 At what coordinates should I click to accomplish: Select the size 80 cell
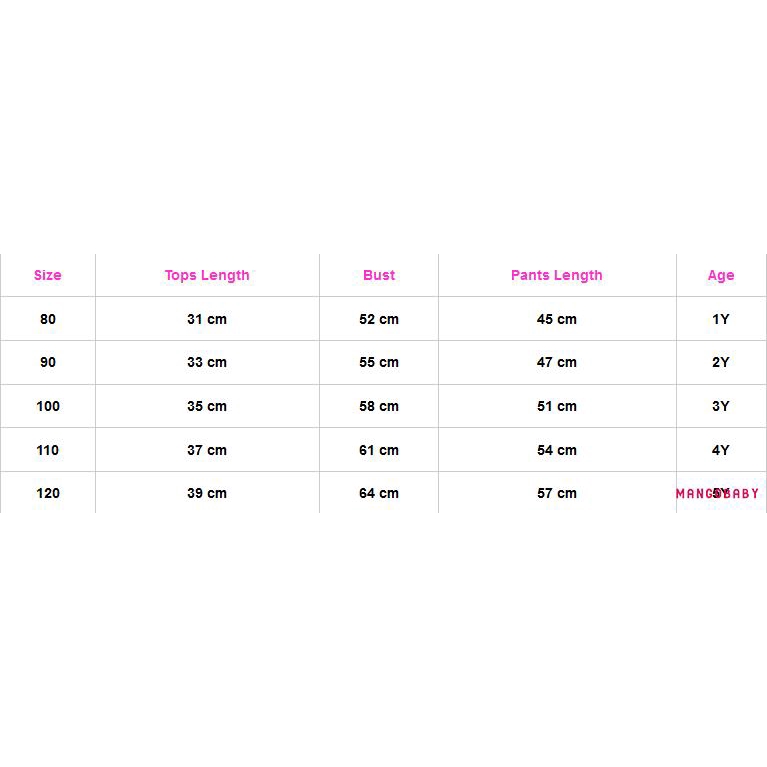(47, 319)
